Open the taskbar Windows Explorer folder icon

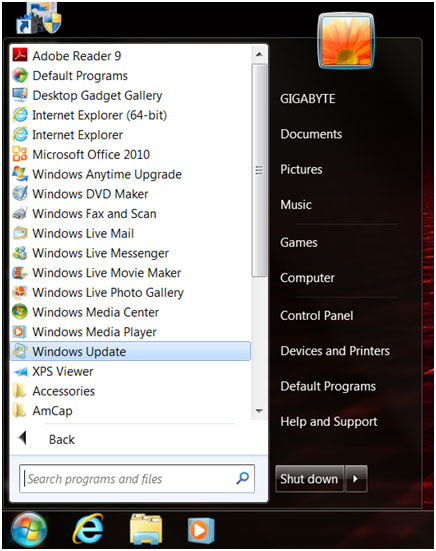click(x=145, y=529)
